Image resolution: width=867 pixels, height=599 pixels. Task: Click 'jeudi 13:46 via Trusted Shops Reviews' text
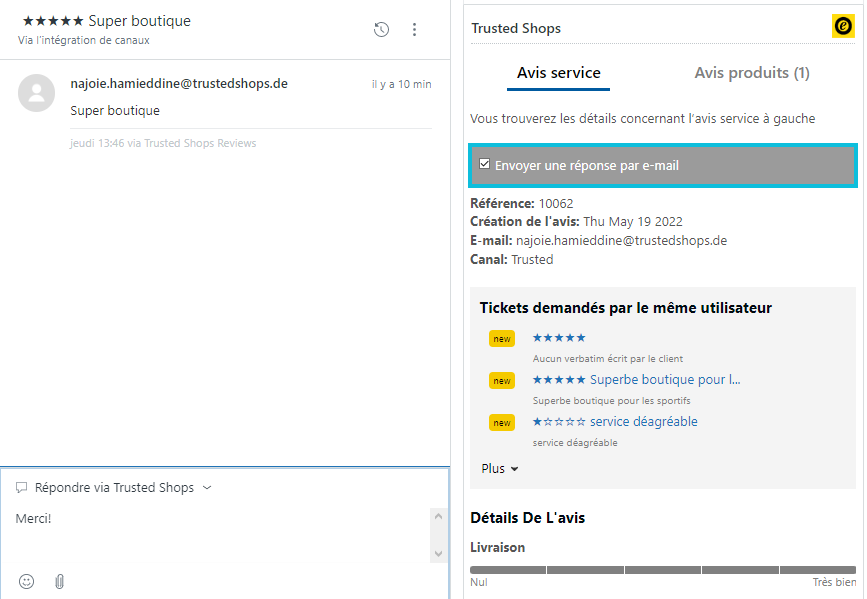pyautogui.click(x=163, y=143)
